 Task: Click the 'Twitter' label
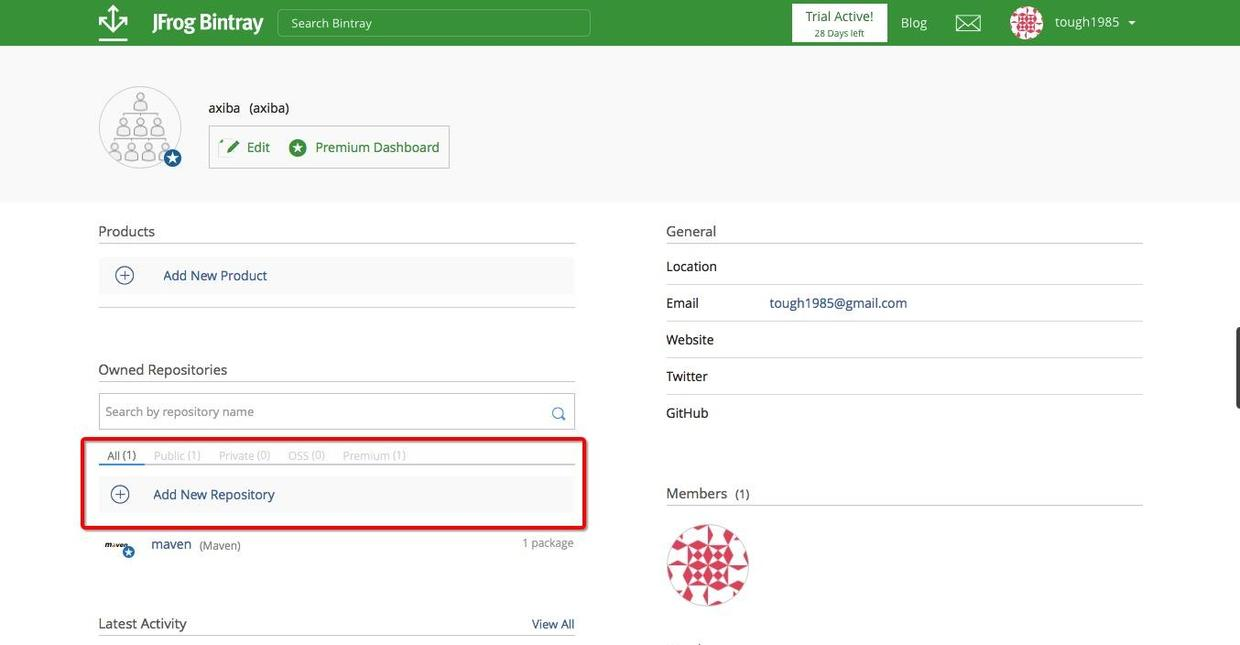click(x=687, y=376)
